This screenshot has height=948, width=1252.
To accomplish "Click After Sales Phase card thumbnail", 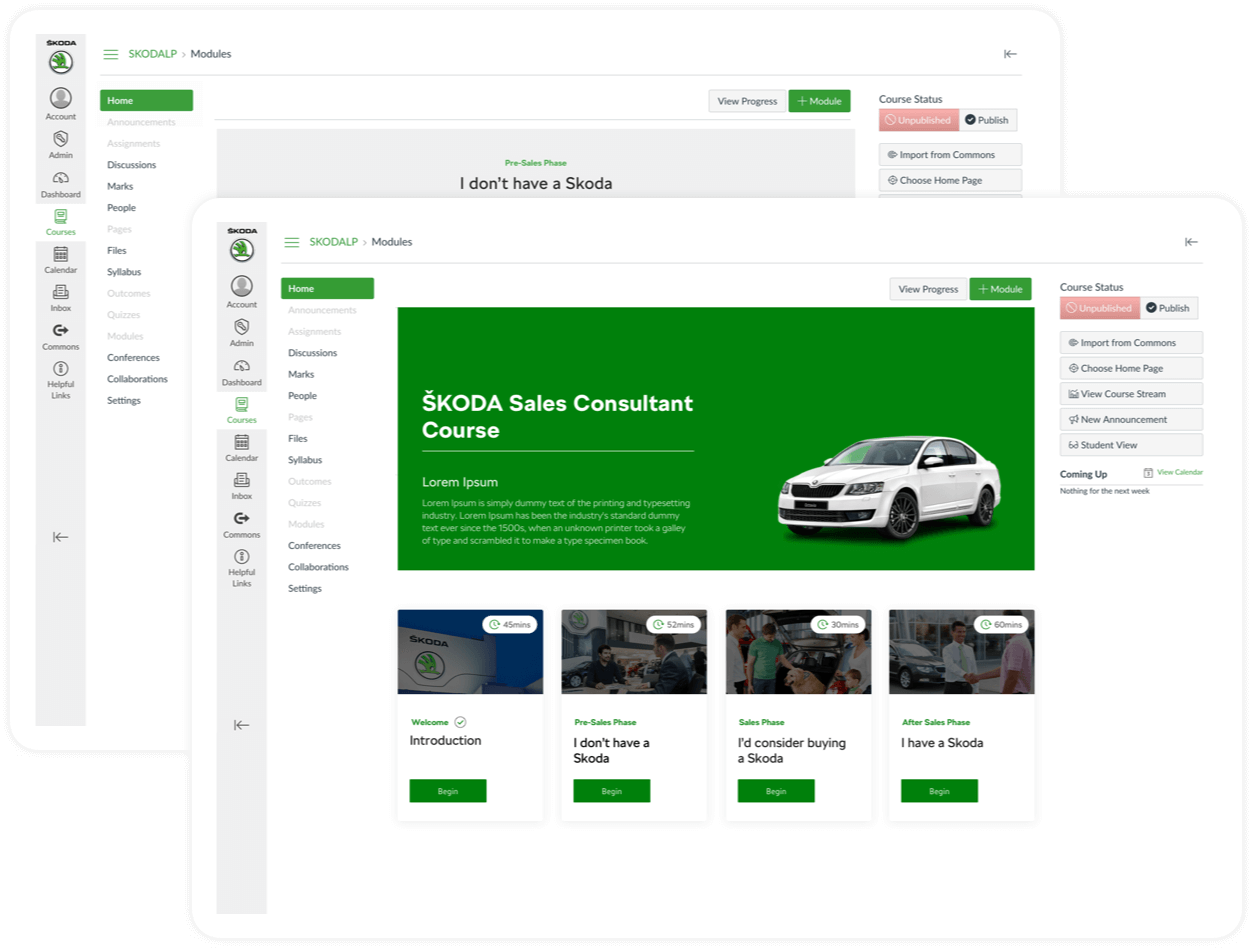I will pyautogui.click(x=962, y=652).
